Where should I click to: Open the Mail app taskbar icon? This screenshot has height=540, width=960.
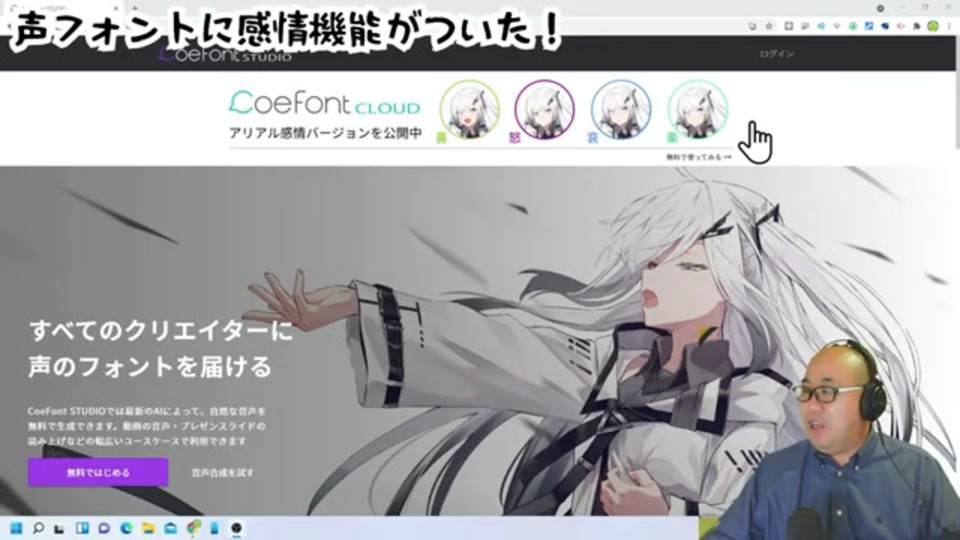point(171,528)
